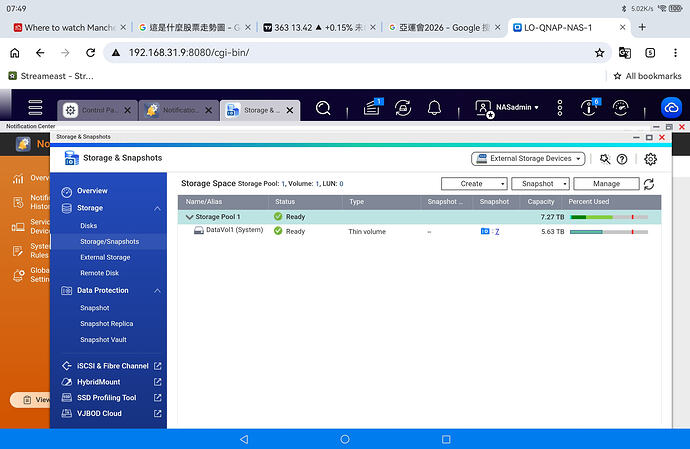Tap Android recent apps button
This screenshot has width=690, height=449.
click(446, 439)
